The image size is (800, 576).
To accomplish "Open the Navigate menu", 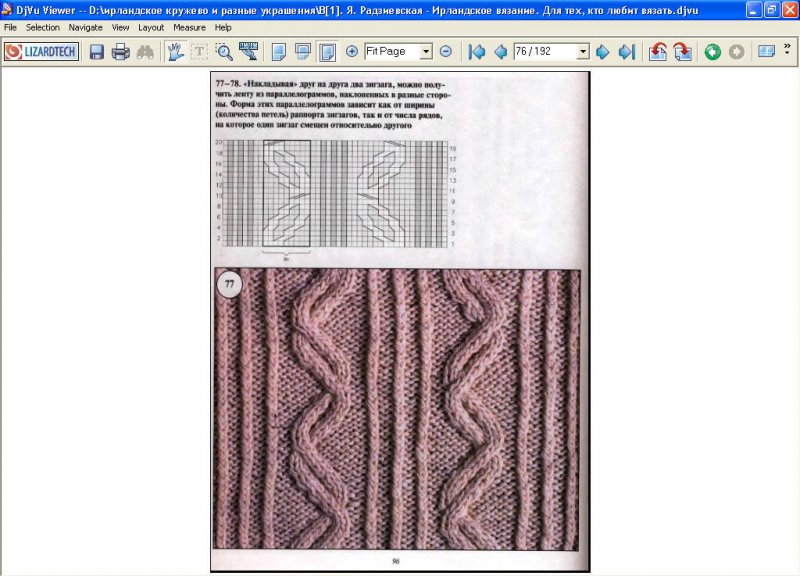I will coord(86,28).
